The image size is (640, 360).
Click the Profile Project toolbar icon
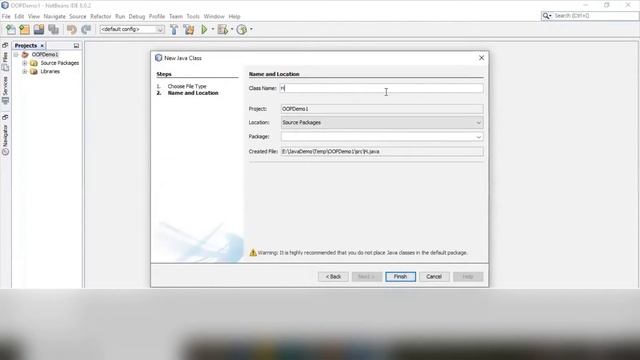coord(242,29)
